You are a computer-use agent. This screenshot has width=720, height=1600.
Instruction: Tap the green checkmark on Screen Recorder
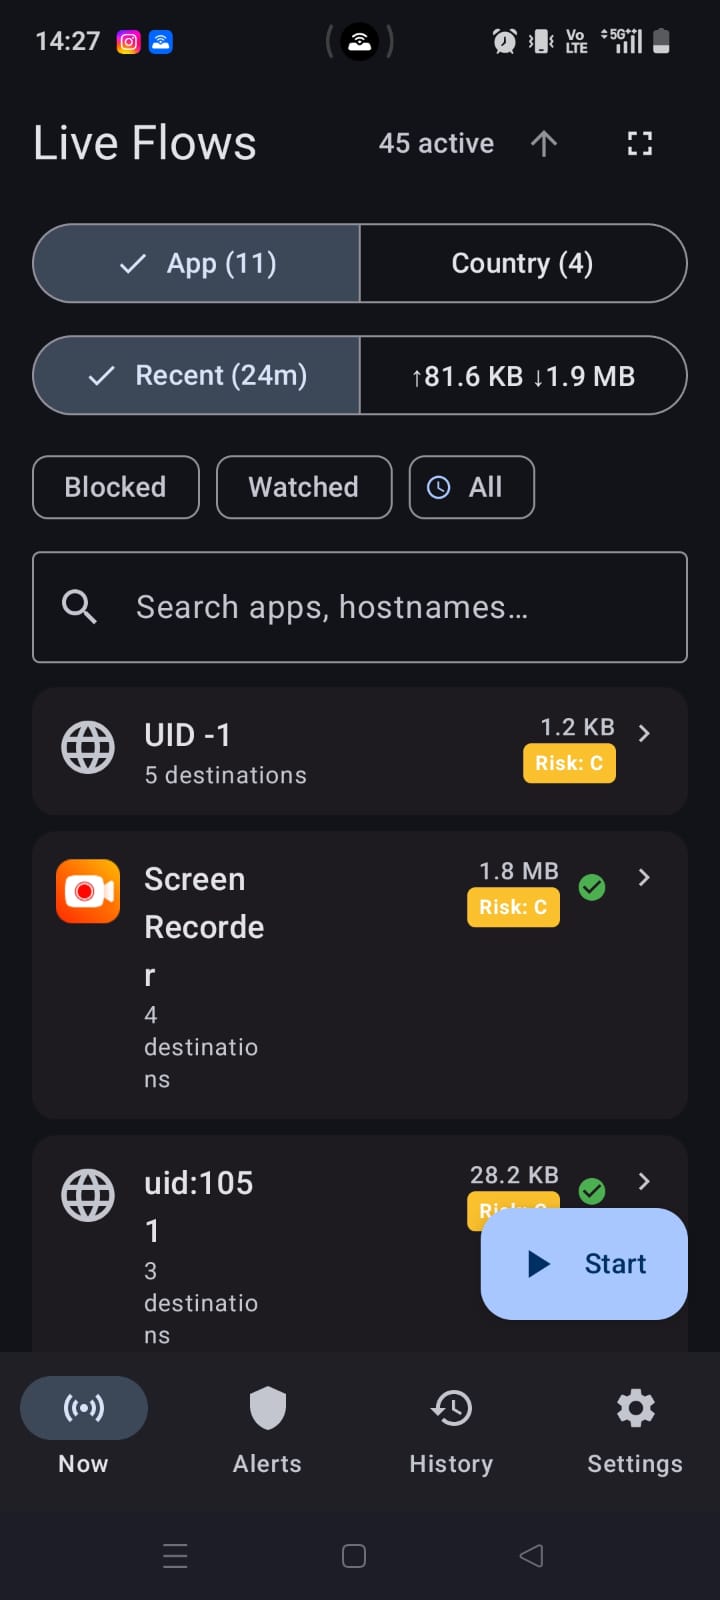pos(592,887)
